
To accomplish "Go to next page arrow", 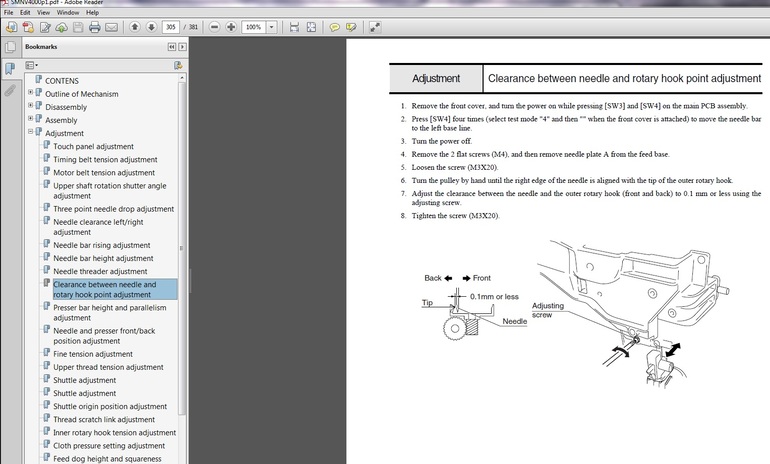I will click(152, 27).
